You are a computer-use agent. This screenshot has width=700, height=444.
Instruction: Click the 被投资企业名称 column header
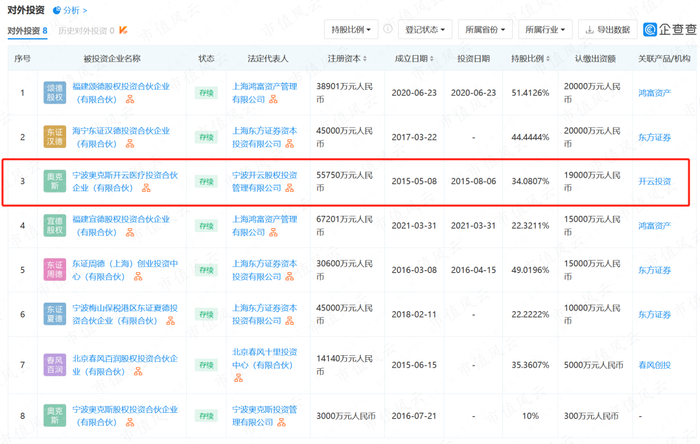point(112,58)
